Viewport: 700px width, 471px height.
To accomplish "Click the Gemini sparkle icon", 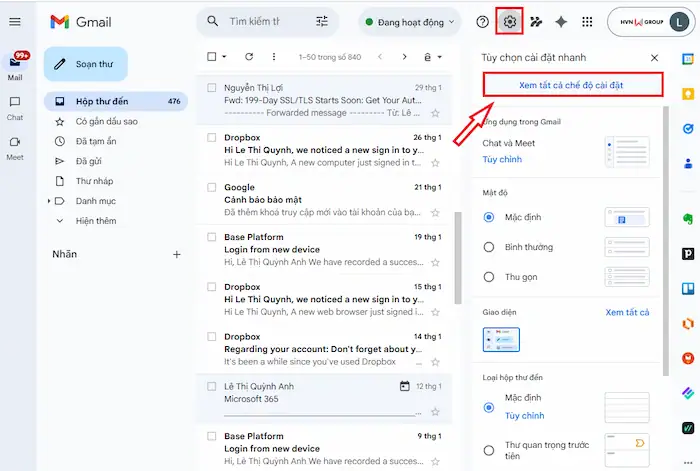I will pos(561,21).
